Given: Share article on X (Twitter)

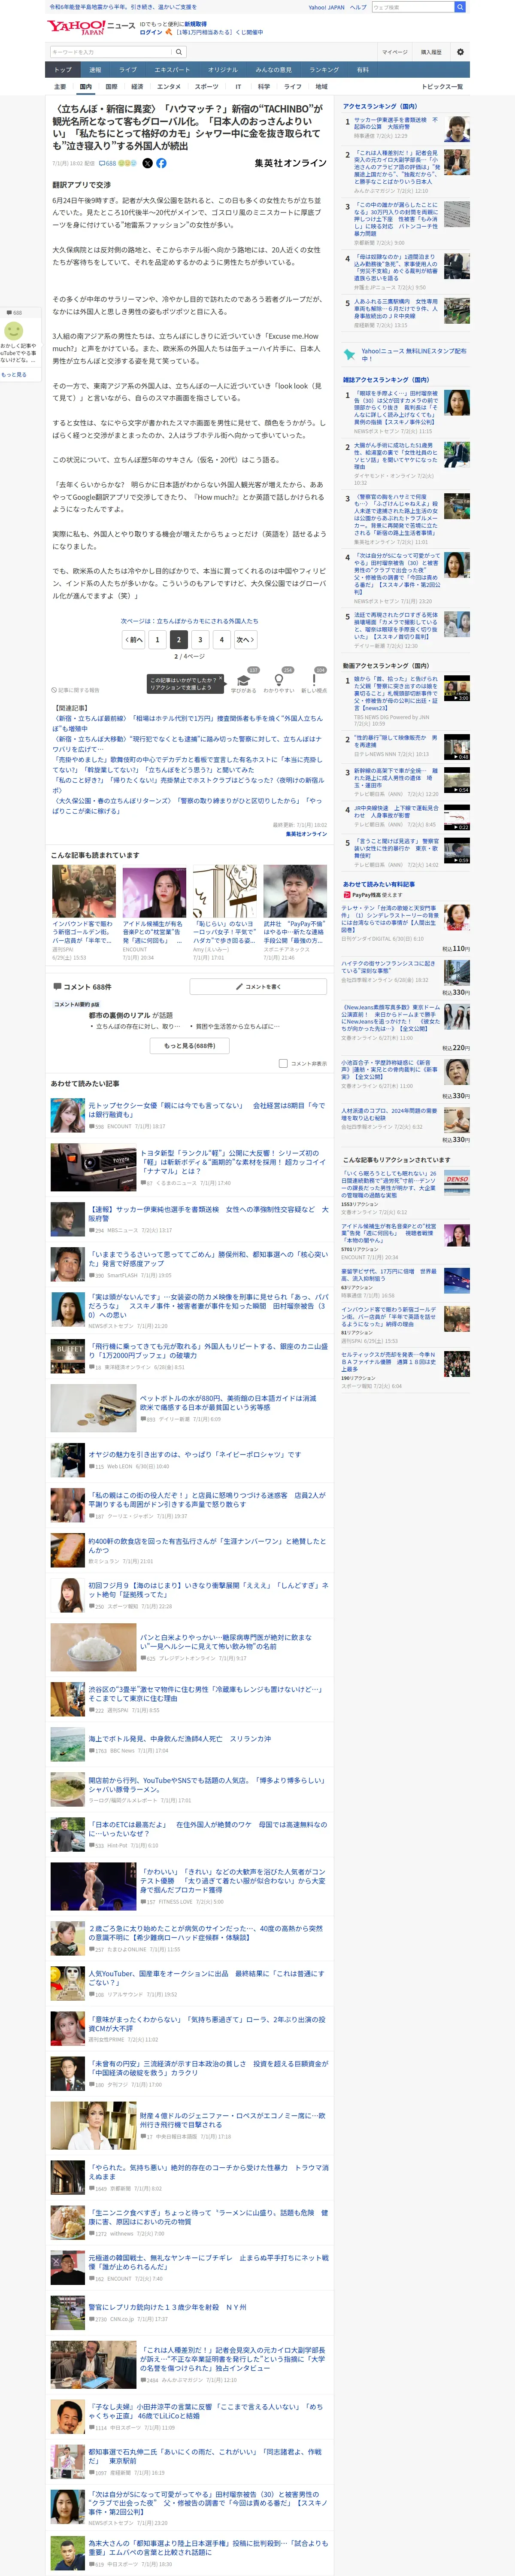Looking at the screenshot, I should tap(147, 163).
